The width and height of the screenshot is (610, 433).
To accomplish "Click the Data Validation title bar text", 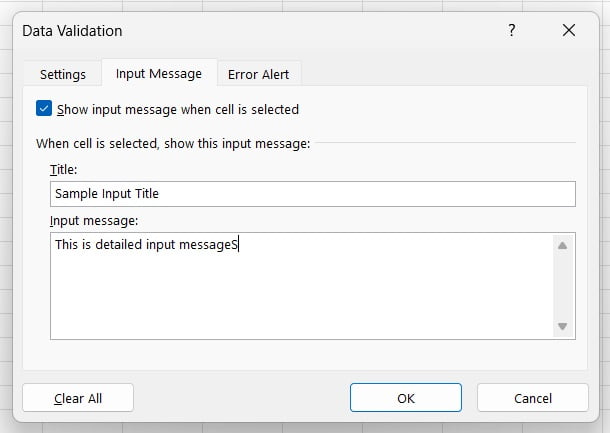I will point(72,31).
